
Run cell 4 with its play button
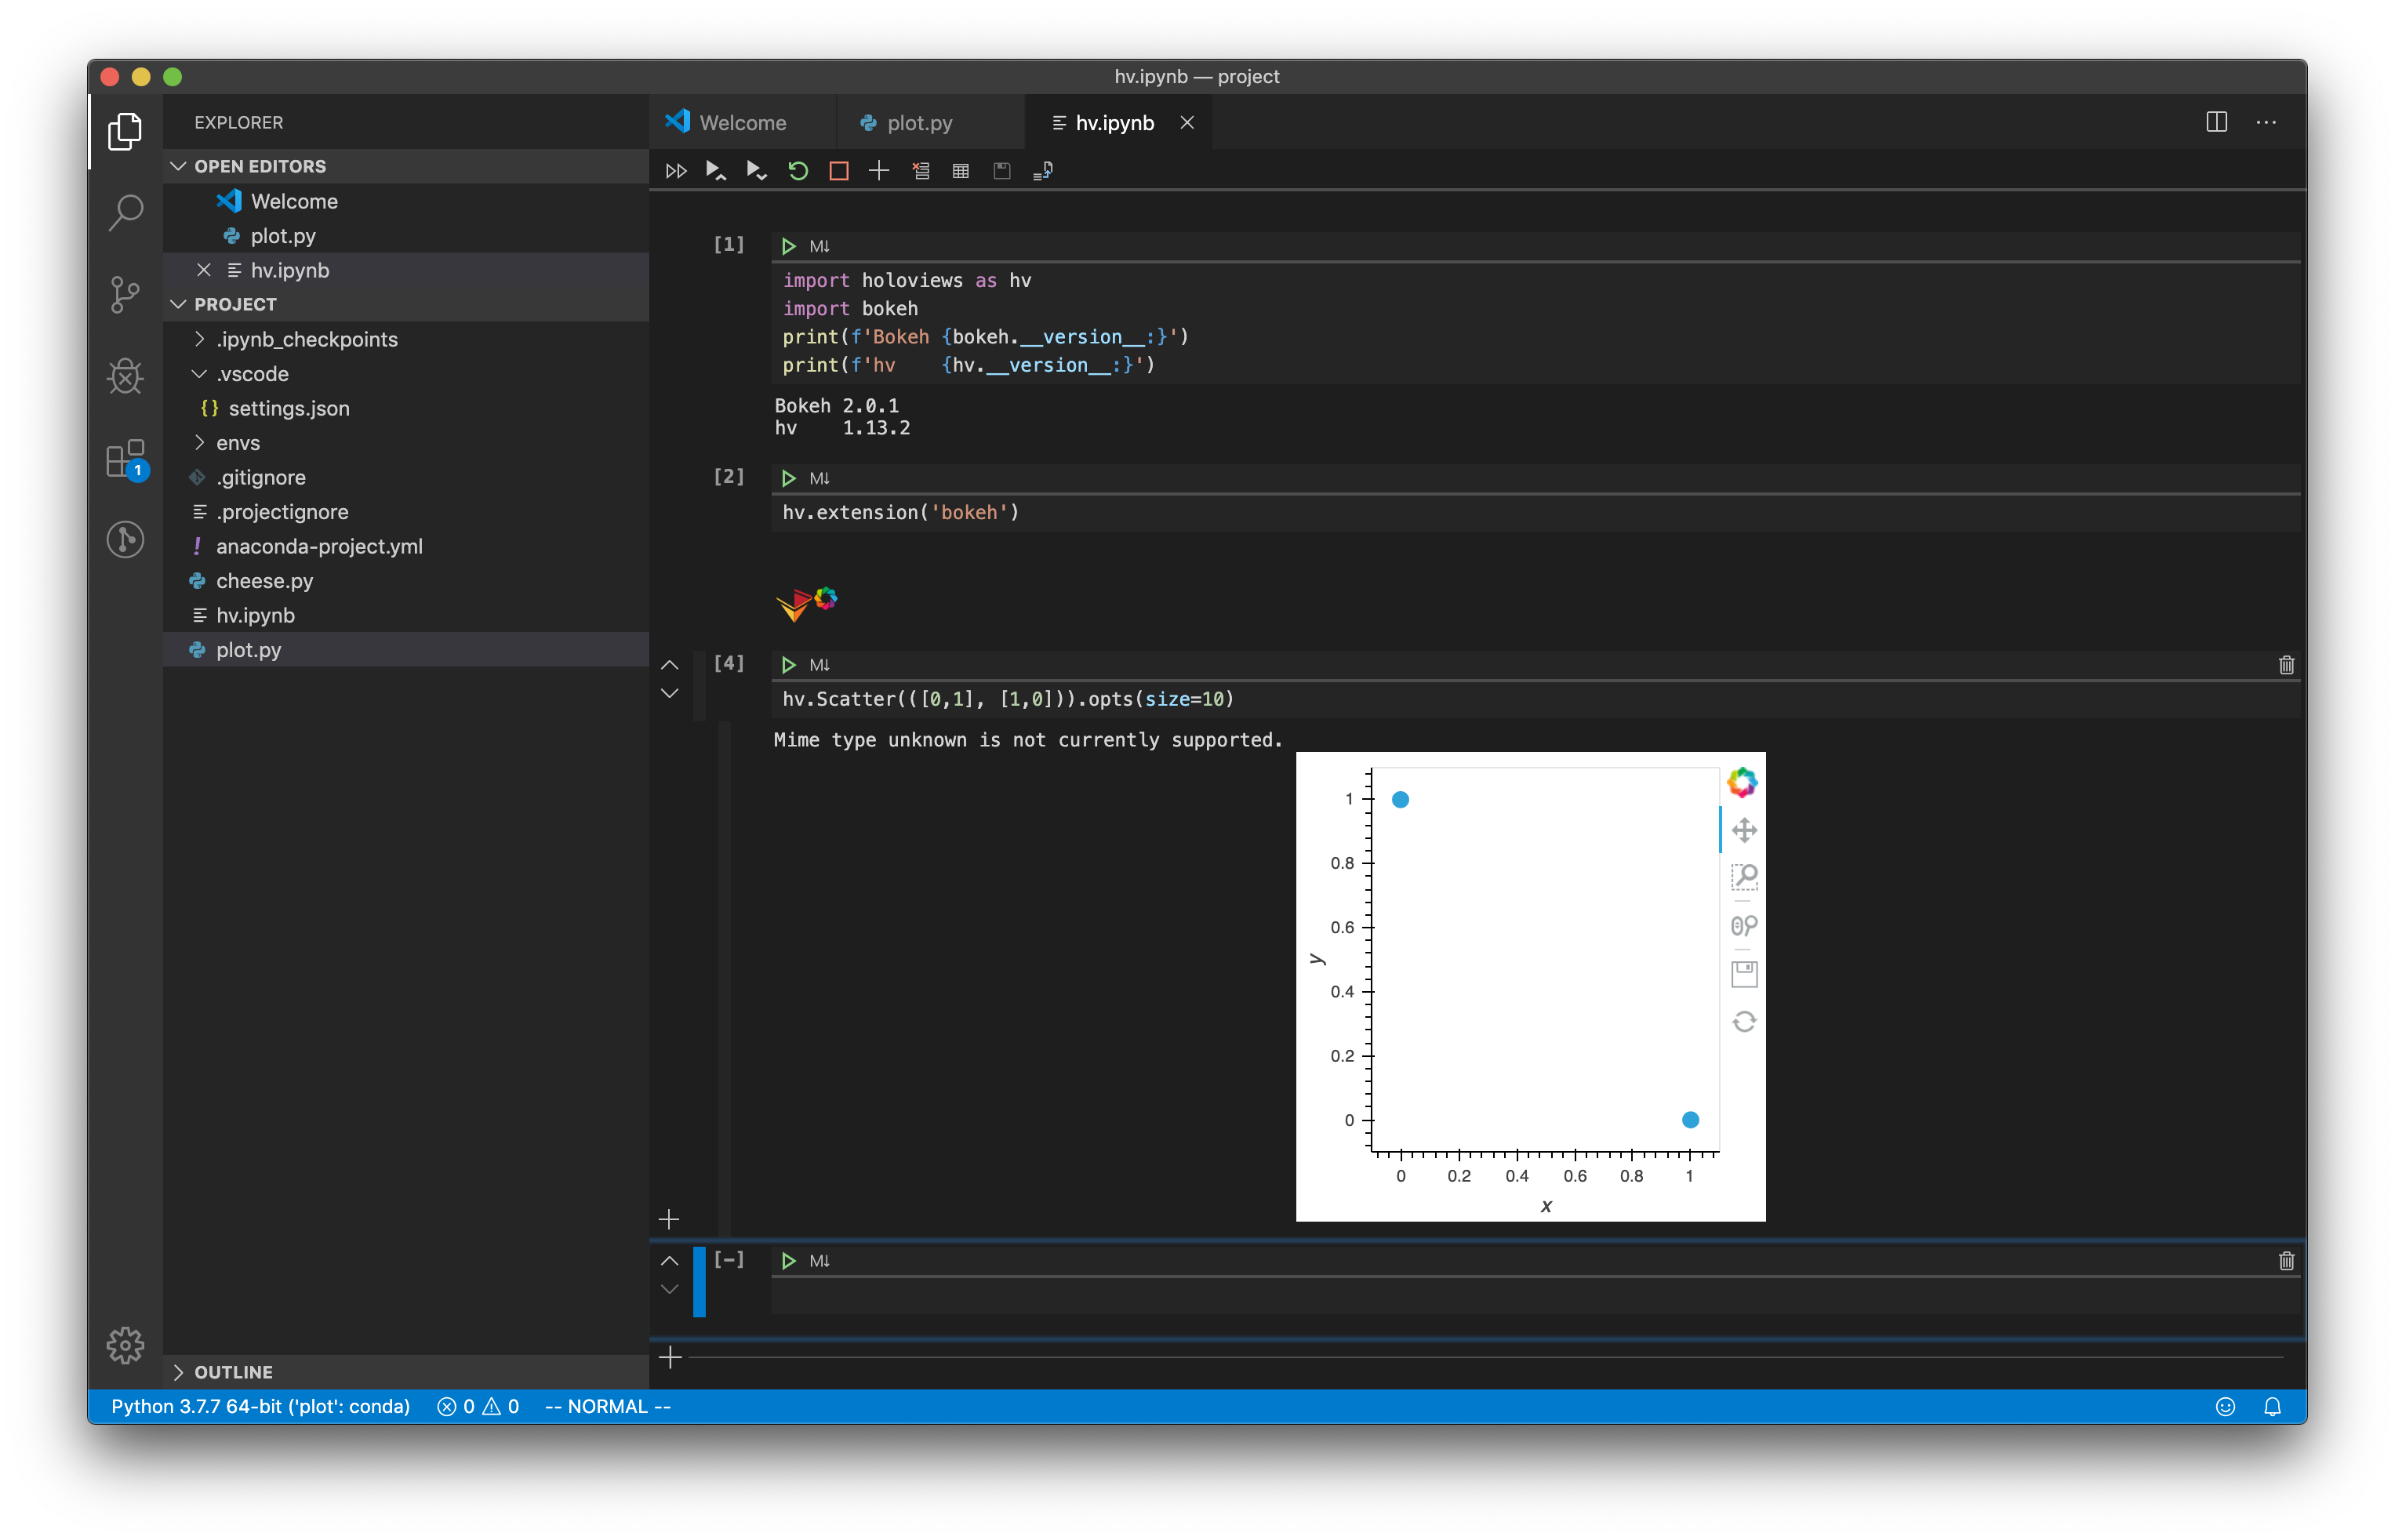pos(788,665)
